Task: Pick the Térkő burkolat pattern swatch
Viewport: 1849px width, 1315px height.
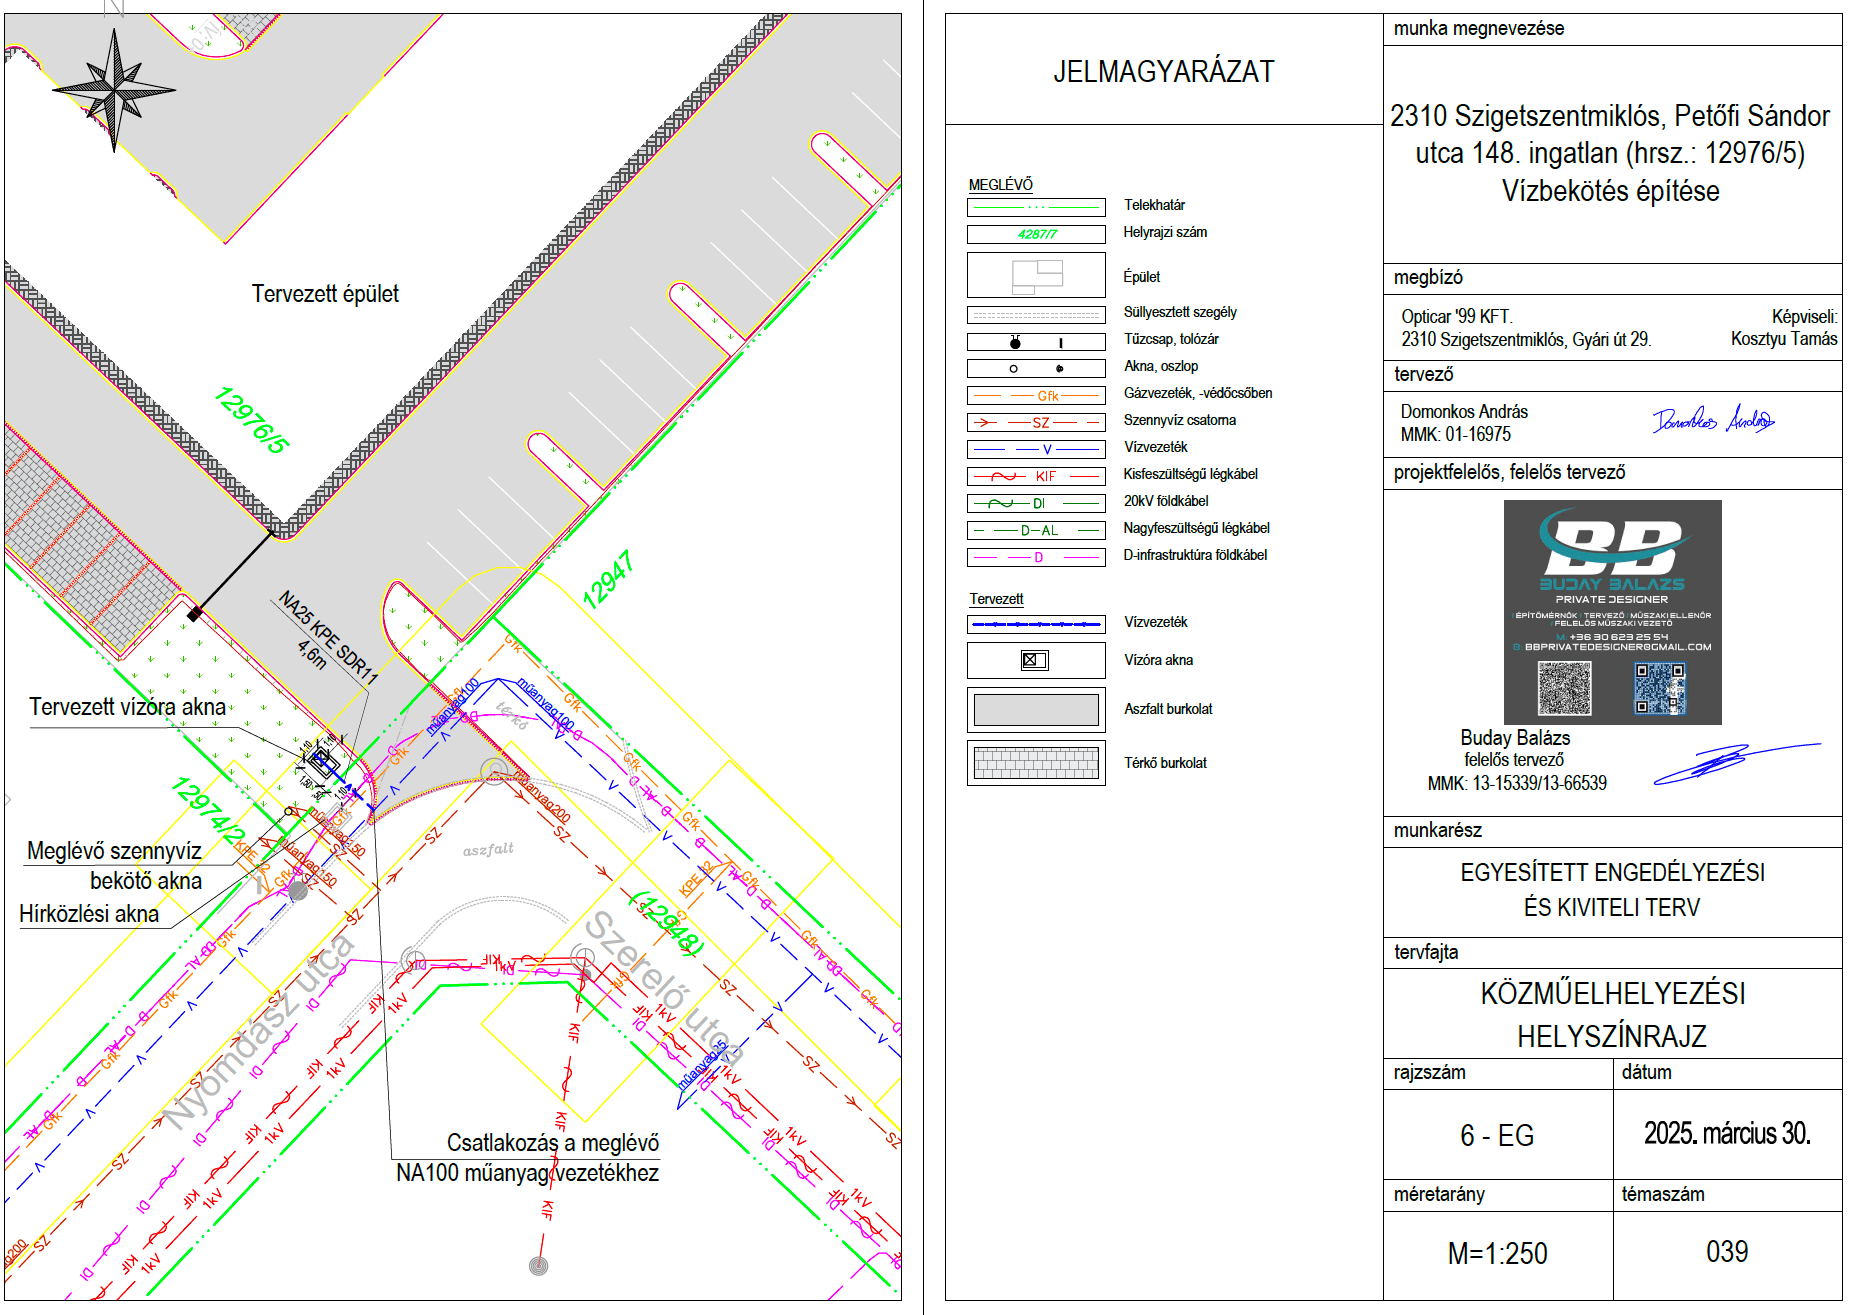Action: 1036,763
